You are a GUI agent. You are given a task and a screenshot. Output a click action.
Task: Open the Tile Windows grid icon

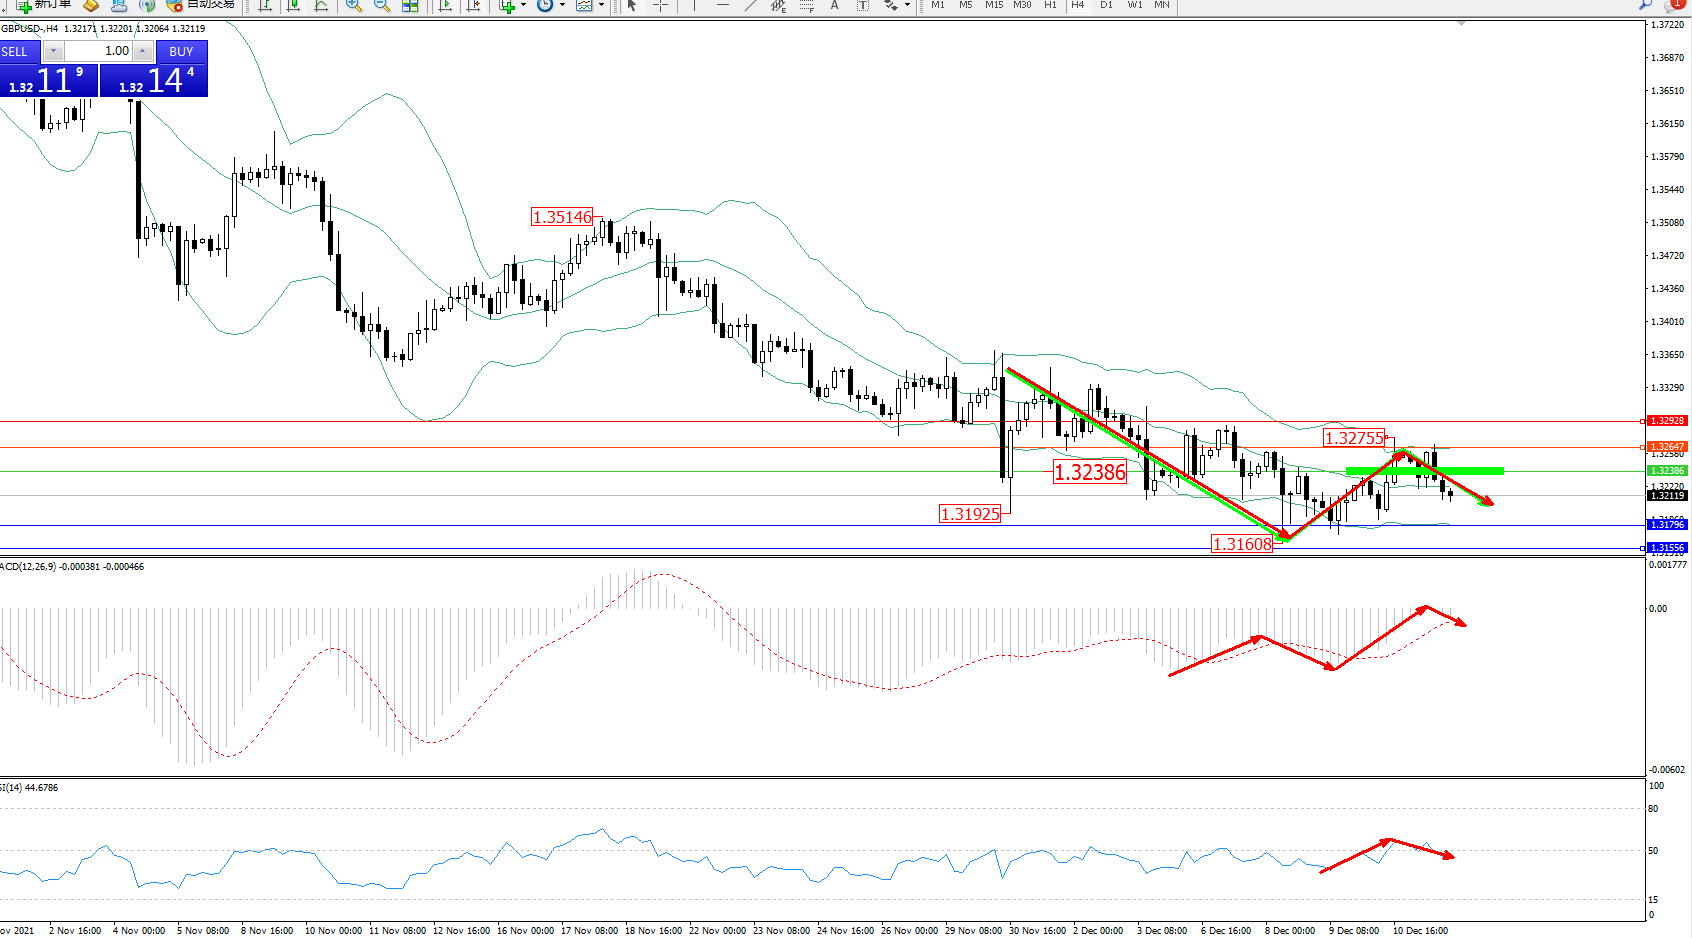pos(410,5)
